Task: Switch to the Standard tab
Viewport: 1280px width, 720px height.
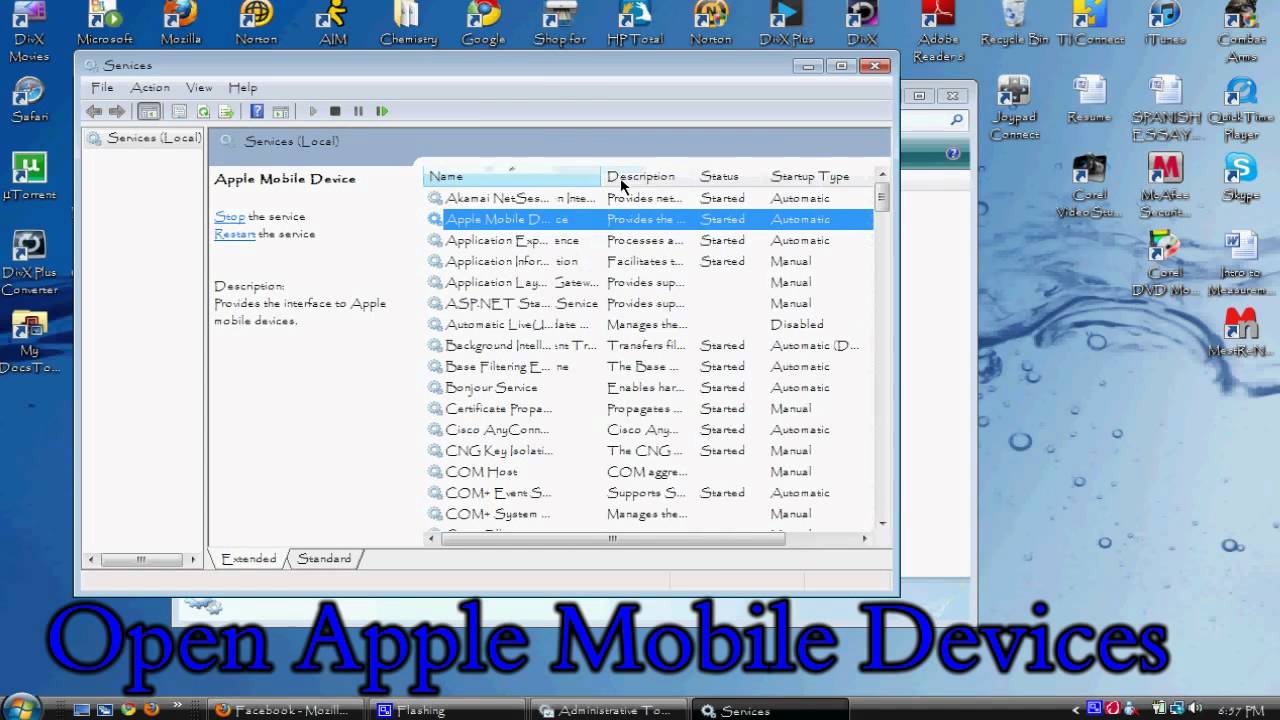Action: click(x=324, y=558)
